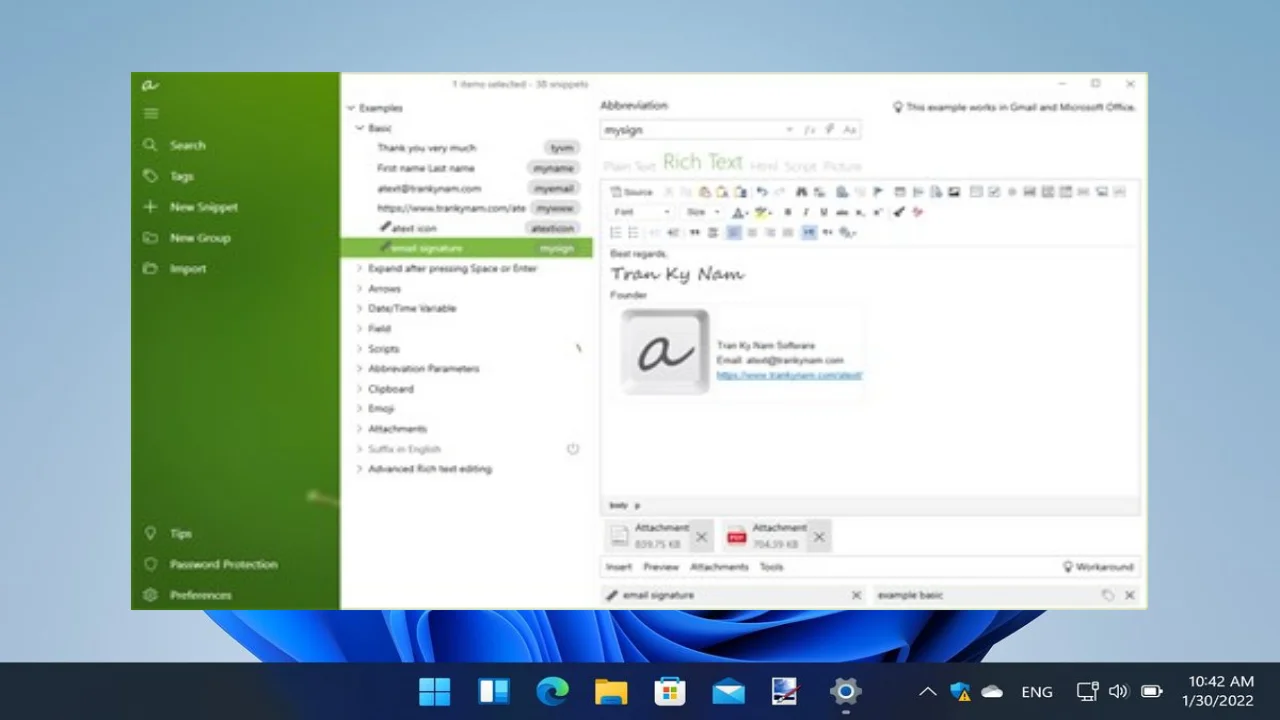
Task: Click the tag icon beside example basic
Action: [x=1108, y=595]
